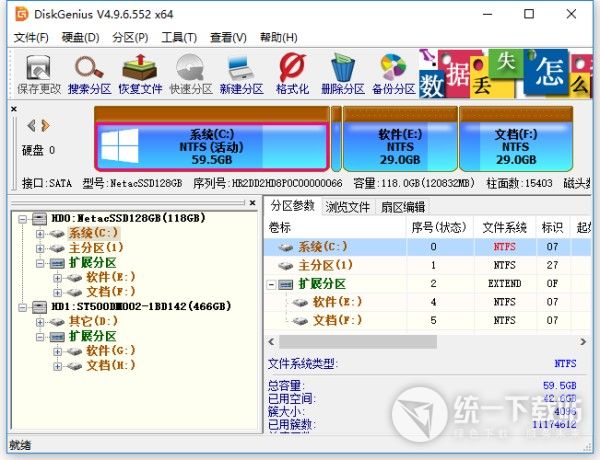This screenshot has width=600, height=460.
Task: Click drive icon beside 其它(D:) in tree
Action: 57,322
